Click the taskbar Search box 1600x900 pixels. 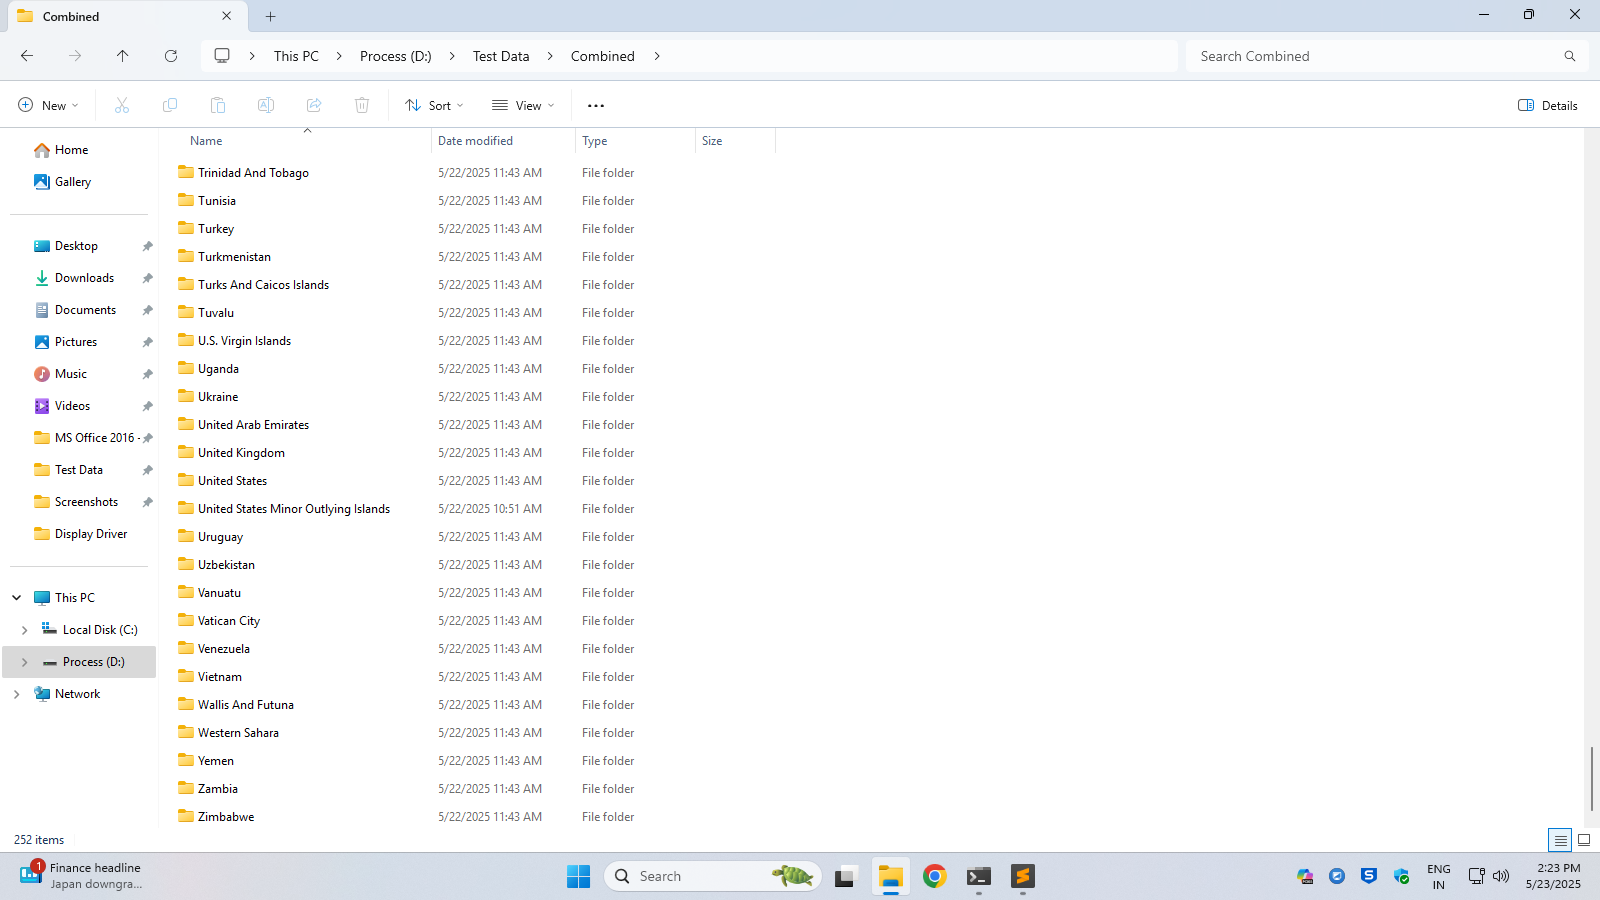coord(713,876)
